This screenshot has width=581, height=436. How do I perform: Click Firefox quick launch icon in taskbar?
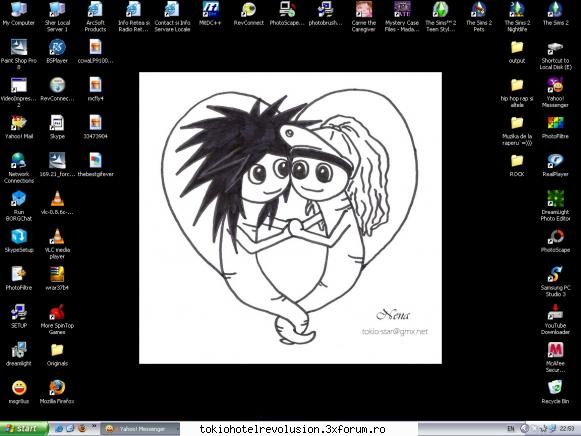click(82, 429)
